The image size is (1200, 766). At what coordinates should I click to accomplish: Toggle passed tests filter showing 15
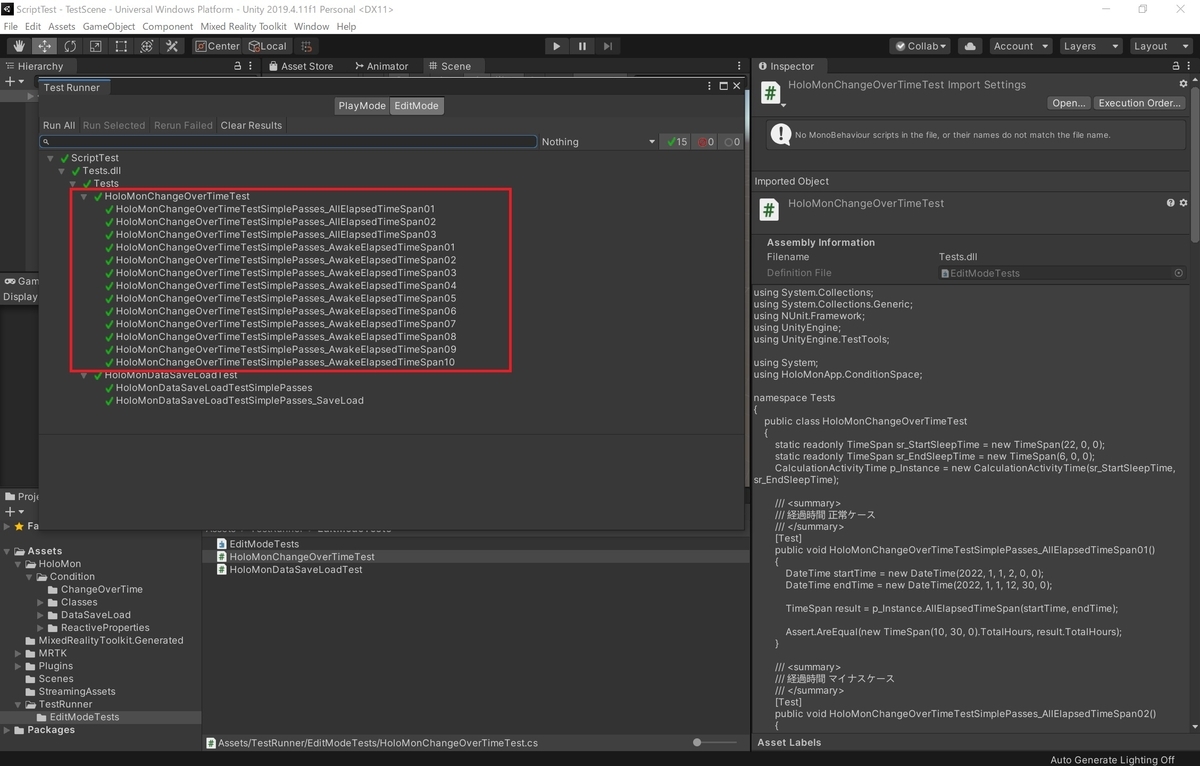(675, 142)
